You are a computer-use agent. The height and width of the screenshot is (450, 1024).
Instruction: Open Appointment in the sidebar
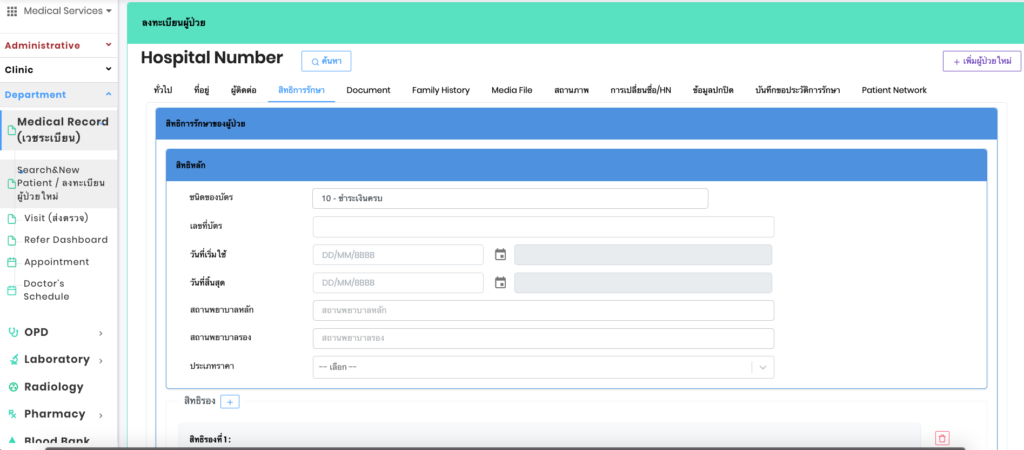click(x=56, y=262)
